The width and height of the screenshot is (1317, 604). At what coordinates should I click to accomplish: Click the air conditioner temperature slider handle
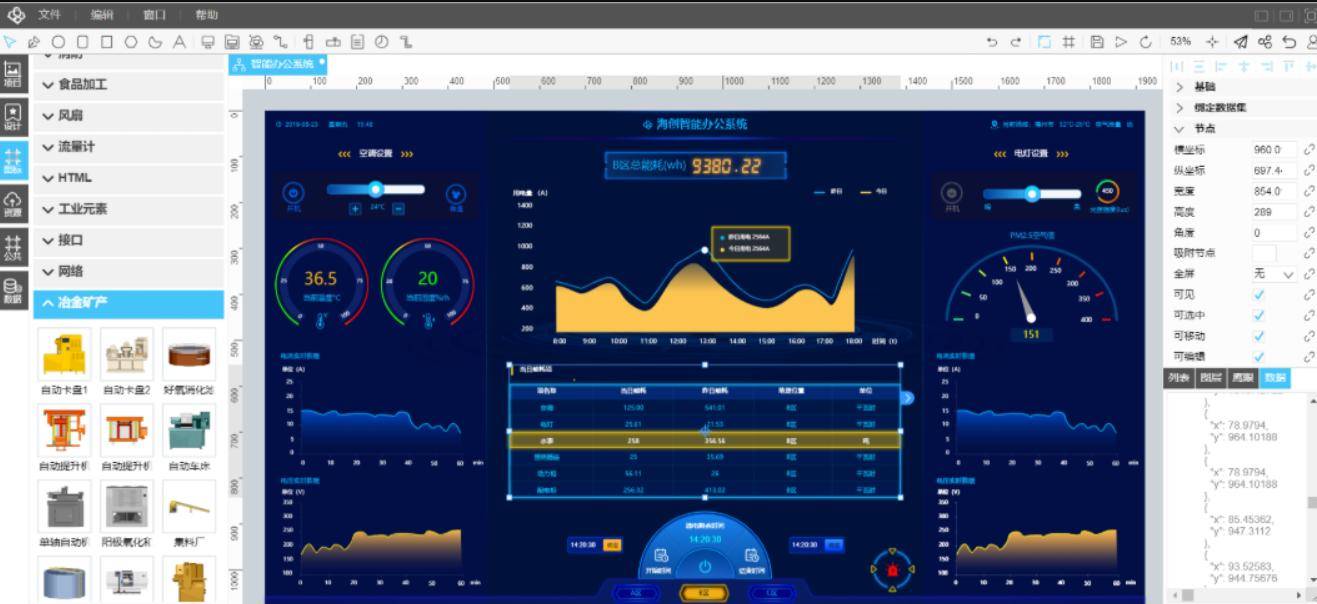376,188
